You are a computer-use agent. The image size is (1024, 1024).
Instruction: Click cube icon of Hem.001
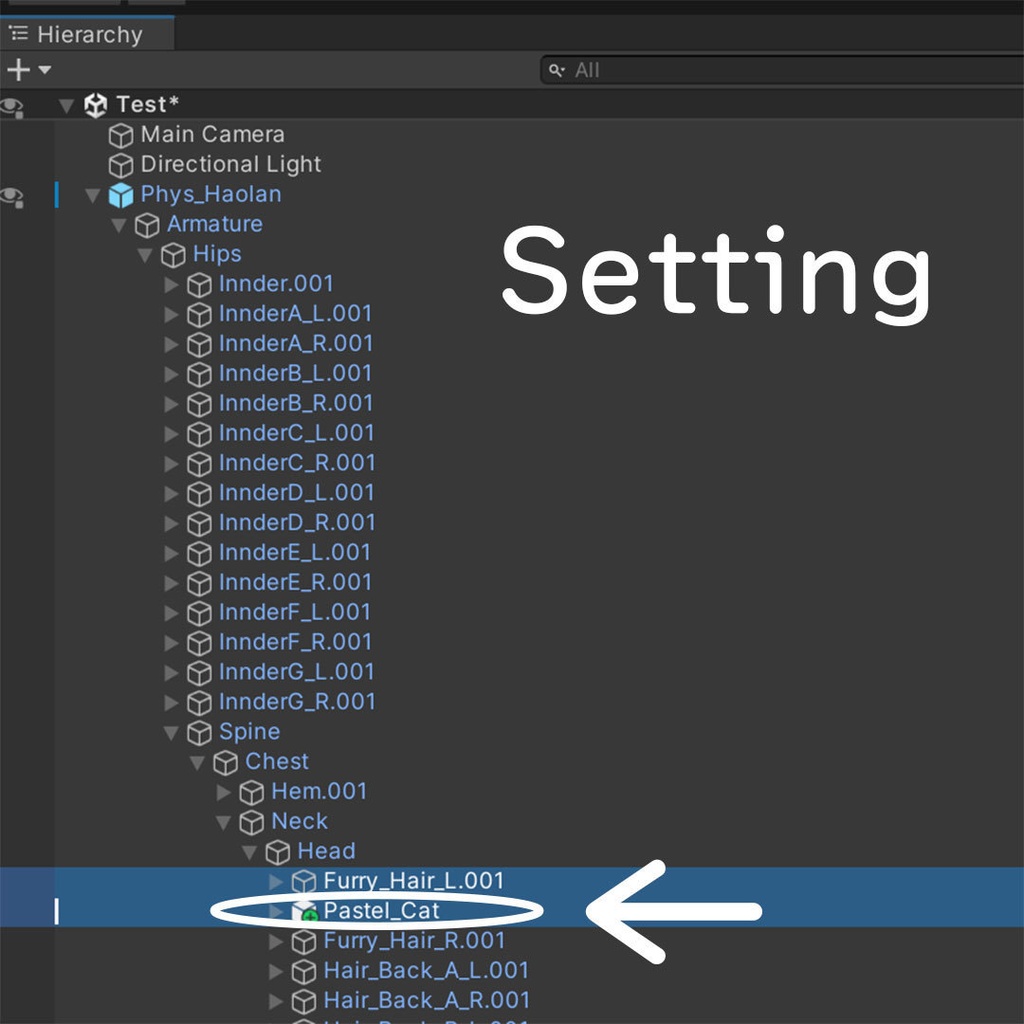click(x=251, y=792)
